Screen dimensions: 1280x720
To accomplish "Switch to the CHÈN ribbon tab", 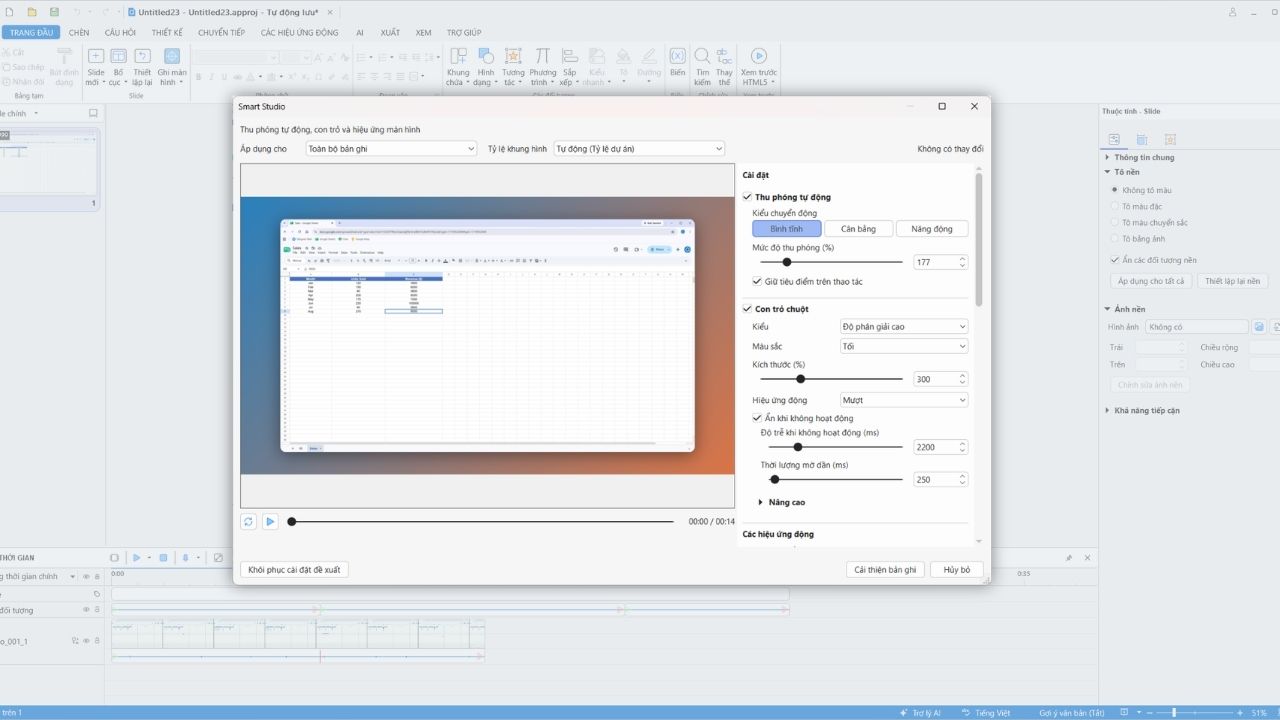I will 79,32.
